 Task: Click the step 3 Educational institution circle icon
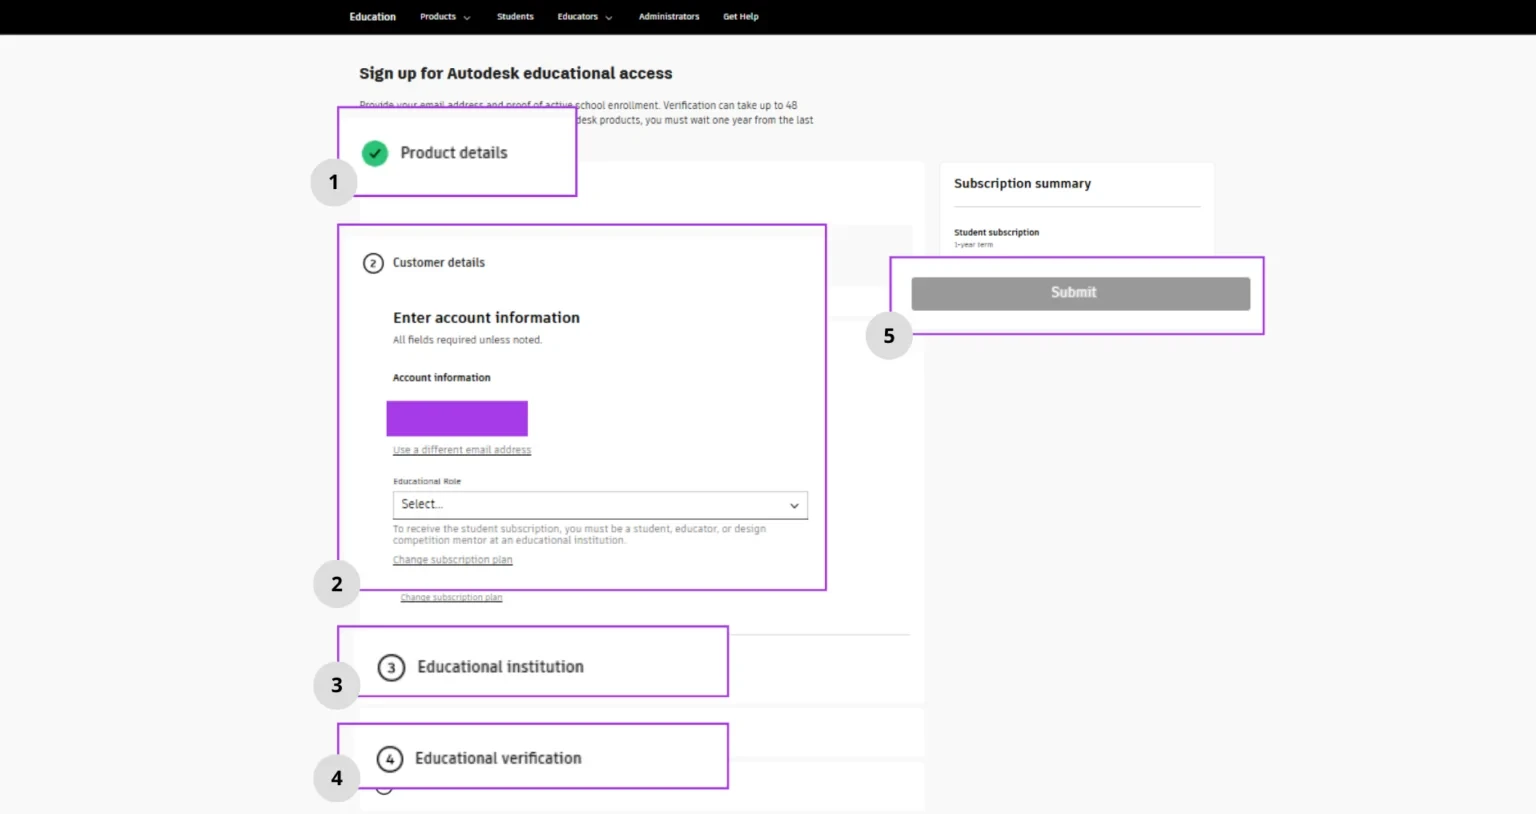click(391, 667)
